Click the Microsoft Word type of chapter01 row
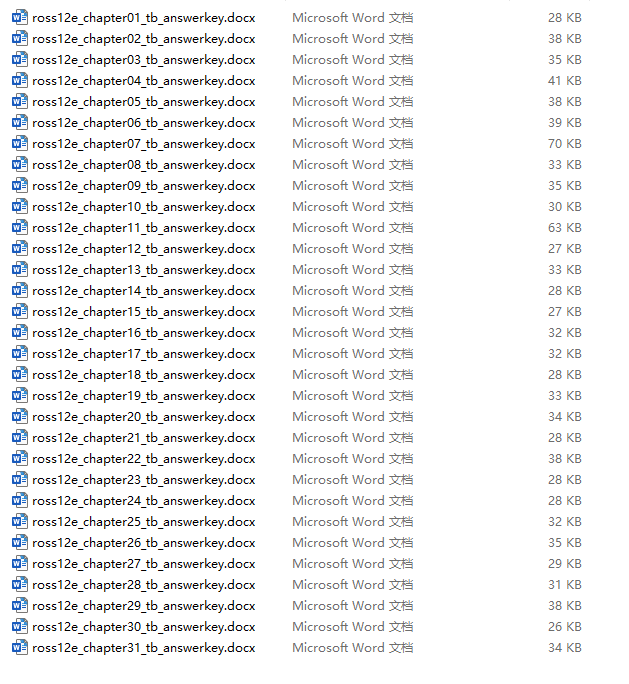 click(352, 18)
